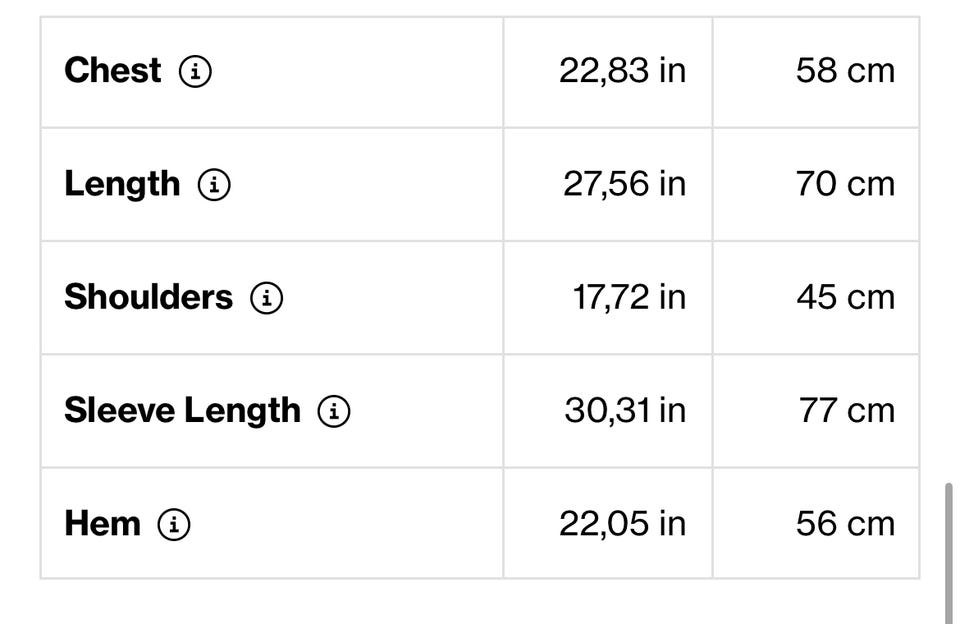Screen dimensions: 960x624
Task: Click the Chest row label
Action: [113, 70]
